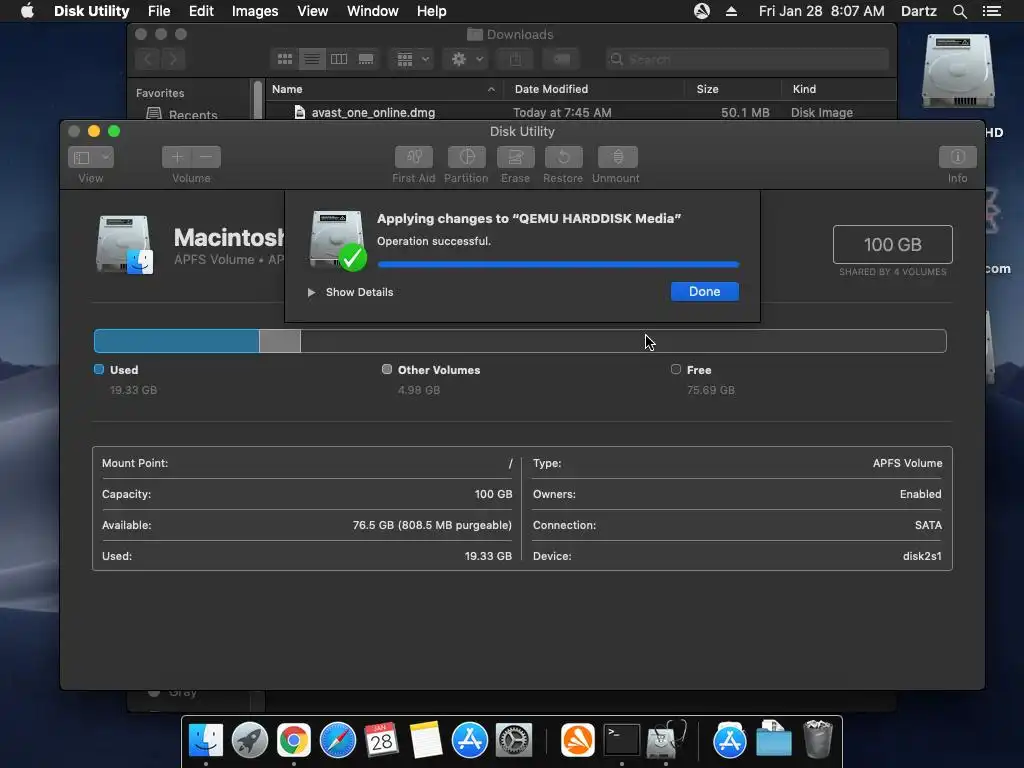The height and width of the screenshot is (768, 1024).
Task: Open the Images menu
Action: tap(255, 11)
